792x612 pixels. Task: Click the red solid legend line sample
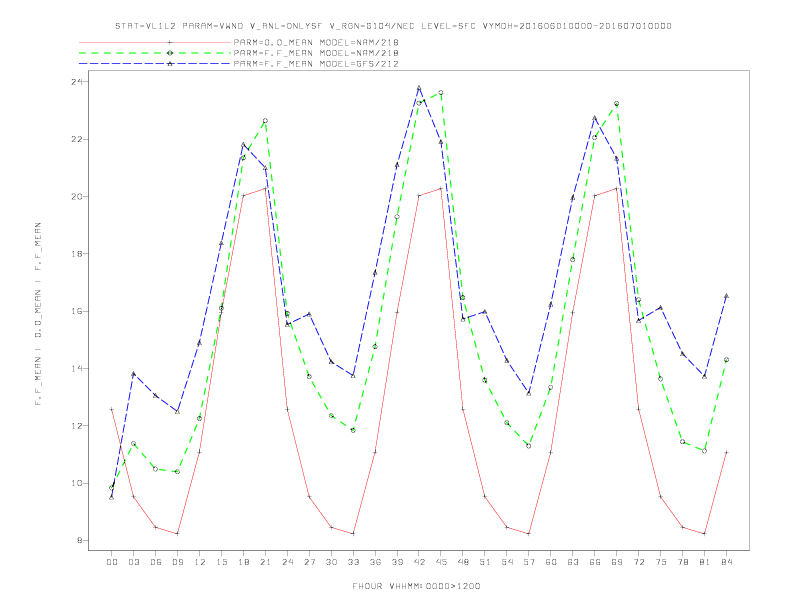(x=155, y=42)
